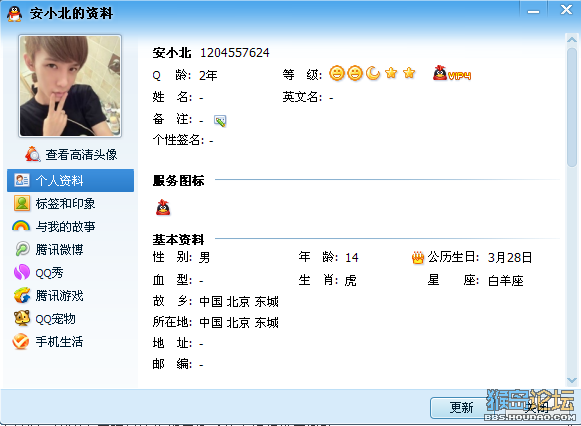Viewport: 581px width, 426px height.
Task: Click the scrollbar down arrow
Action: (x=571, y=380)
